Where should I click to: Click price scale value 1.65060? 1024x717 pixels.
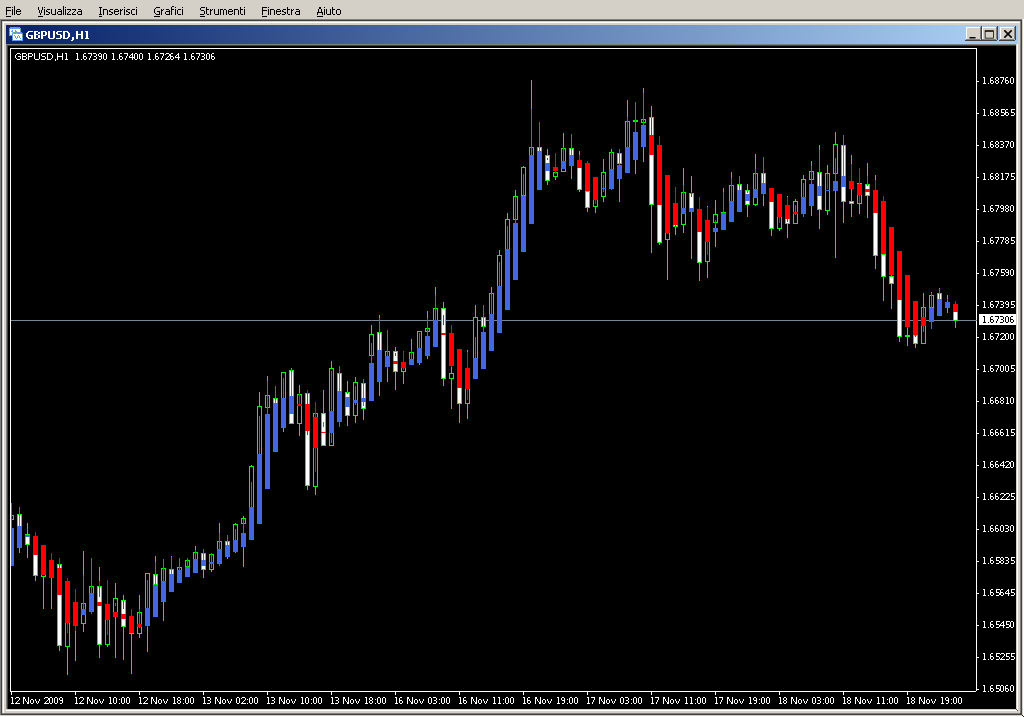coord(999,689)
